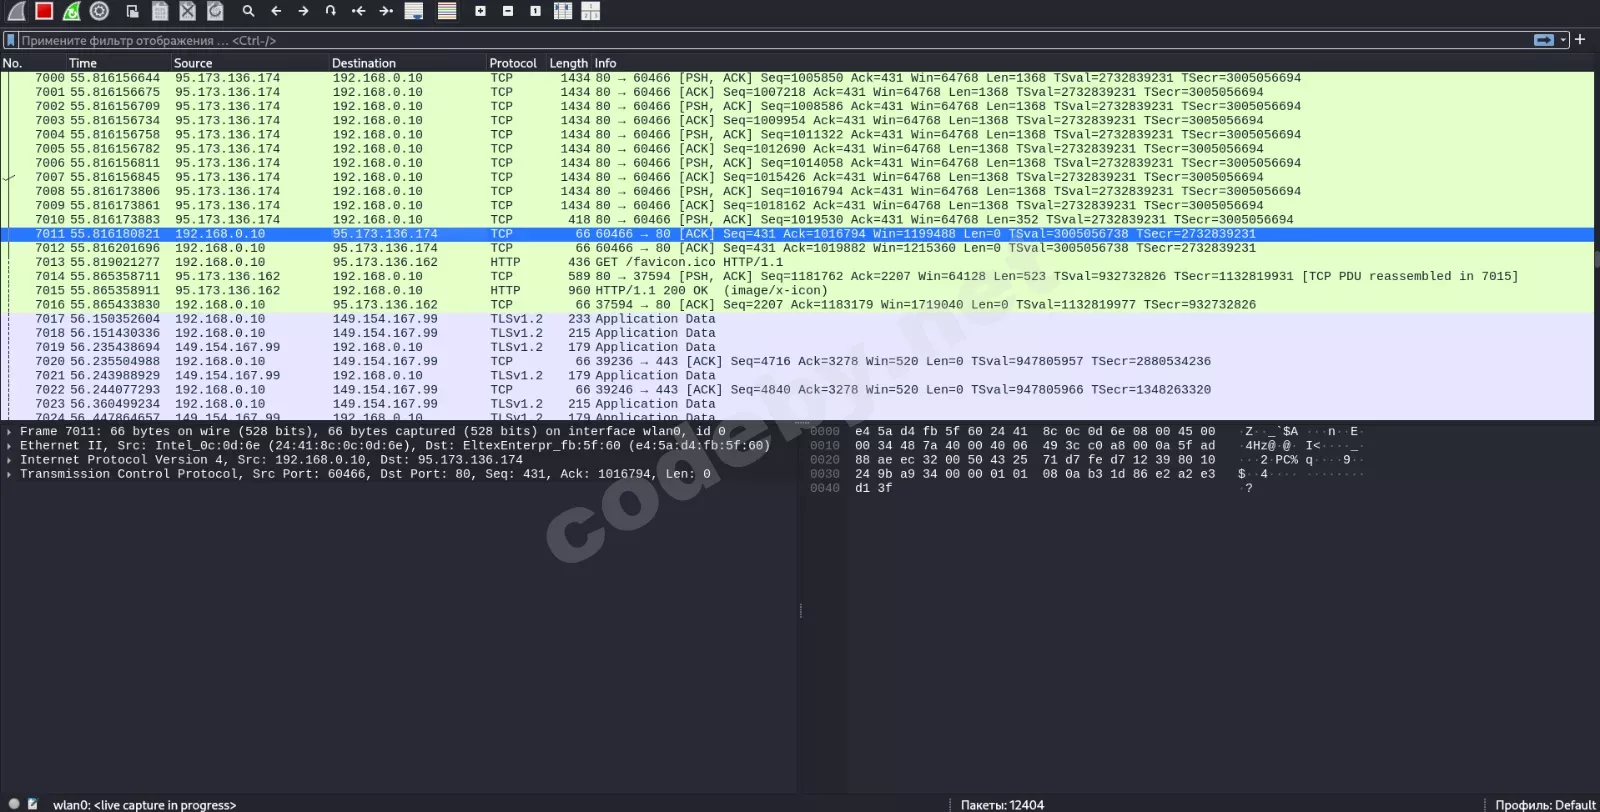This screenshot has width=1600, height=812.
Task: Click wlan0 live capture status text
Action: pos(145,805)
